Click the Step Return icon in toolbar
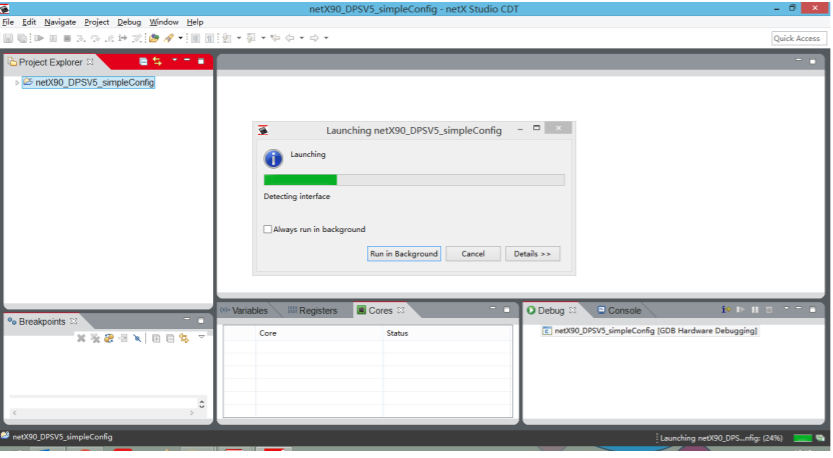Viewport: 833px width, 458px height. pos(109,38)
